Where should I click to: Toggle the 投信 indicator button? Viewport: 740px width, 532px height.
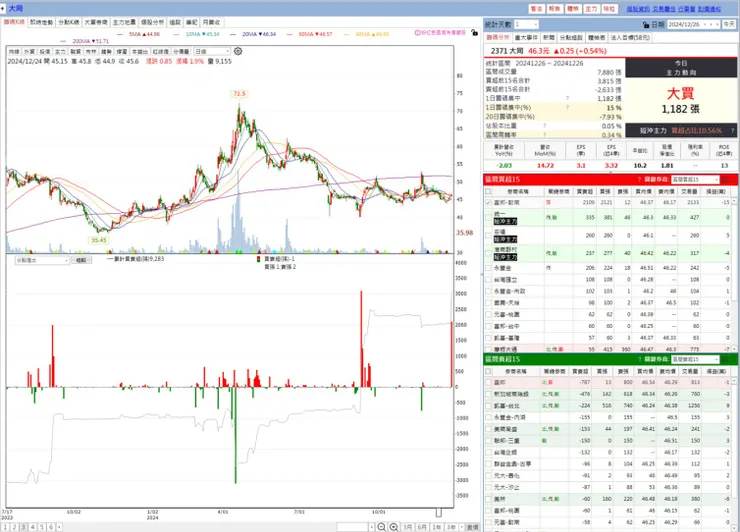(x=45, y=51)
